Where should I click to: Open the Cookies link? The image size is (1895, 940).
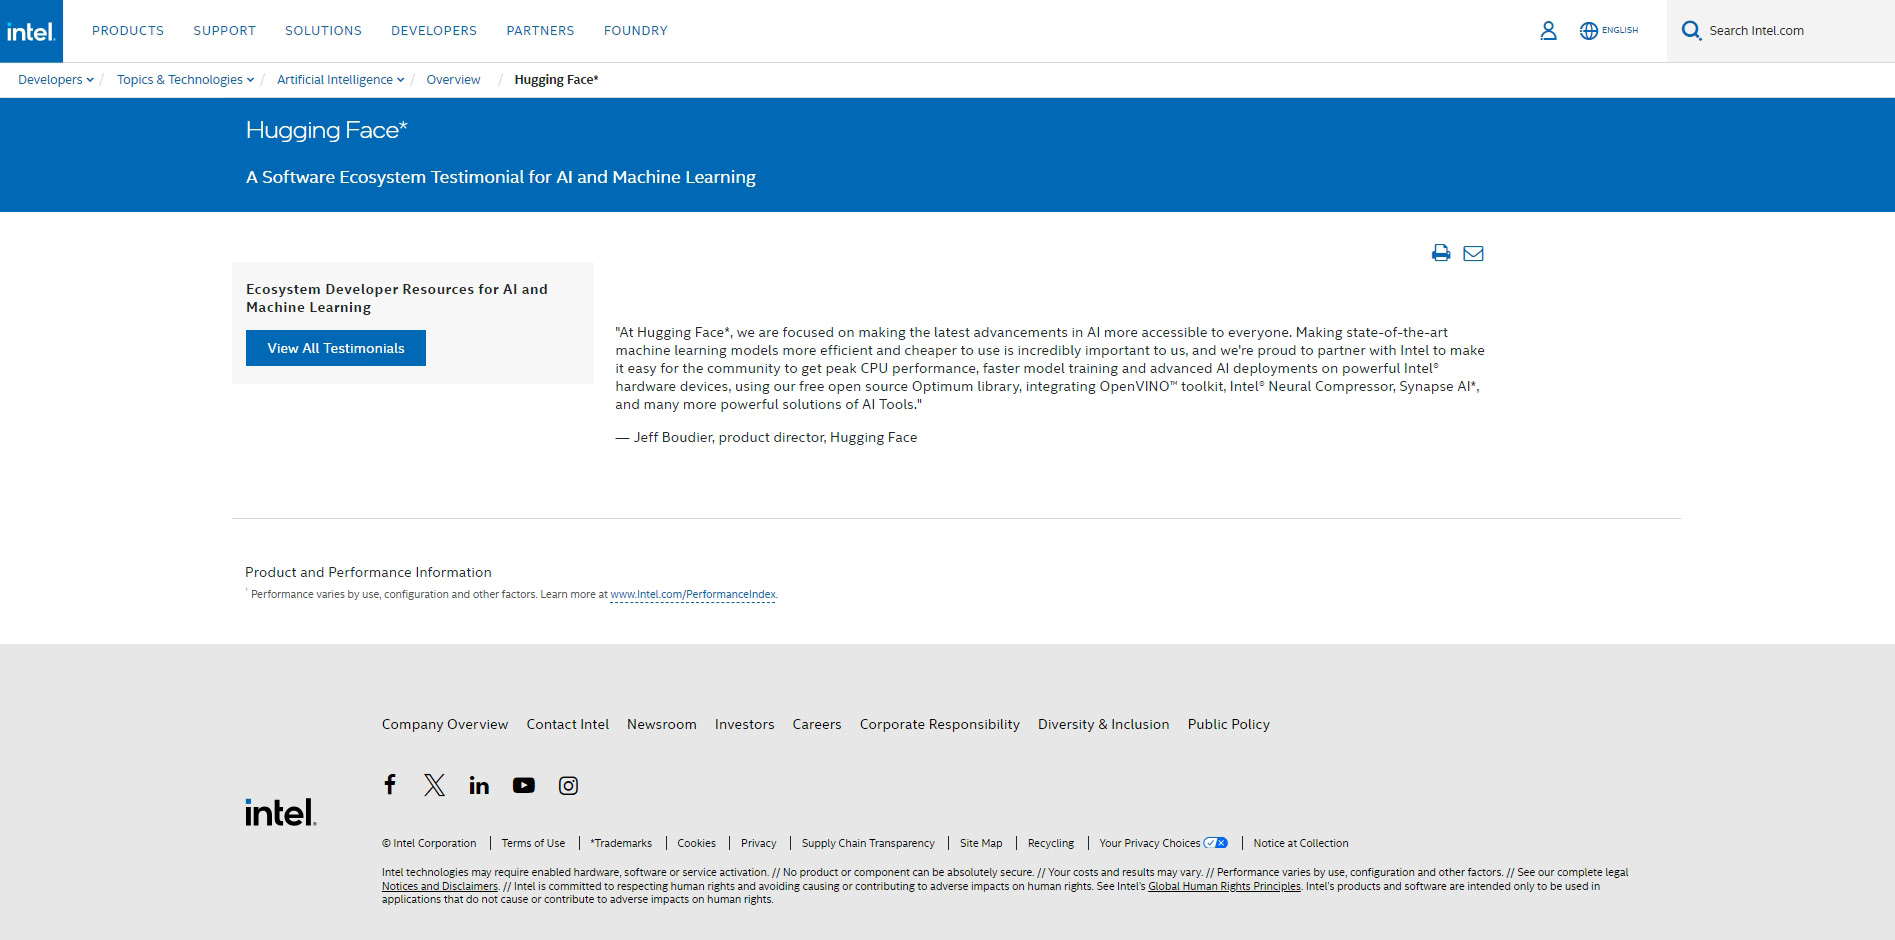(x=697, y=843)
